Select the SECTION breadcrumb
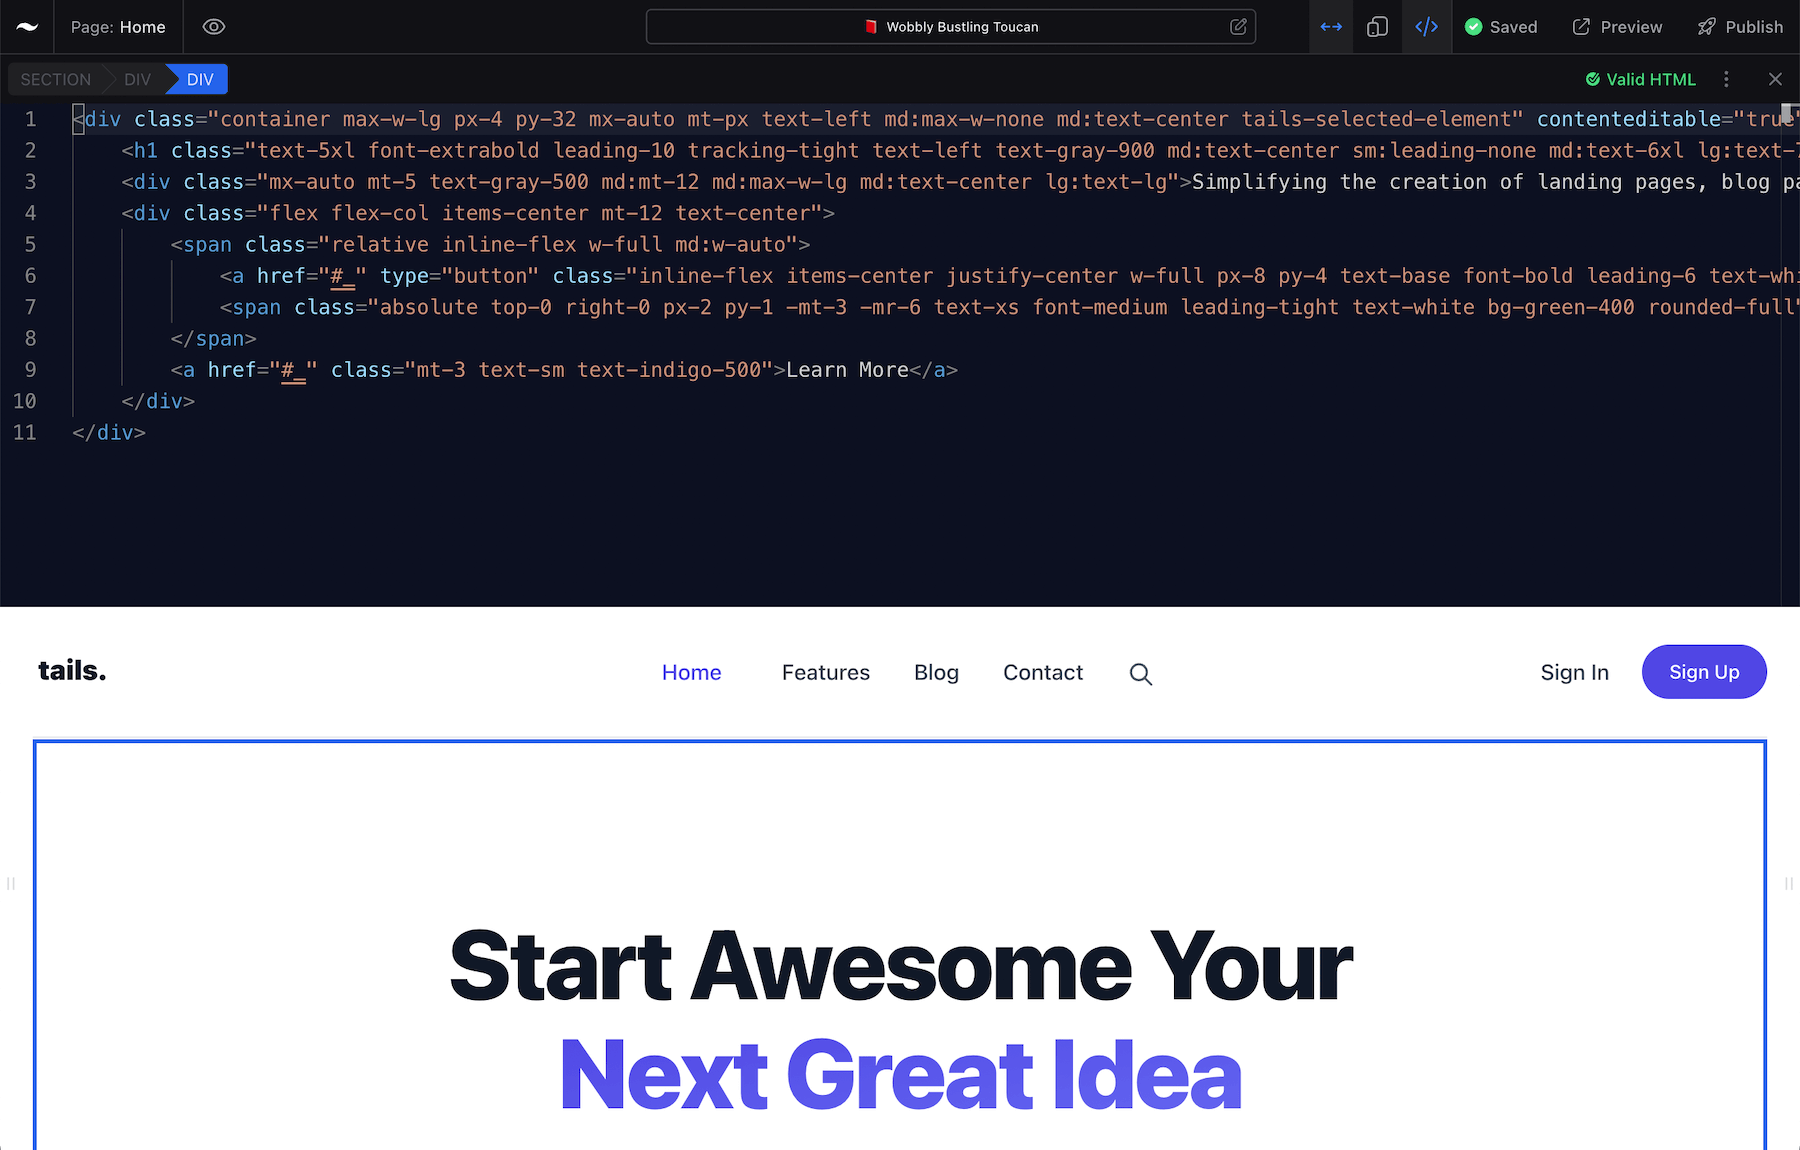The image size is (1800, 1150). (x=55, y=79)
